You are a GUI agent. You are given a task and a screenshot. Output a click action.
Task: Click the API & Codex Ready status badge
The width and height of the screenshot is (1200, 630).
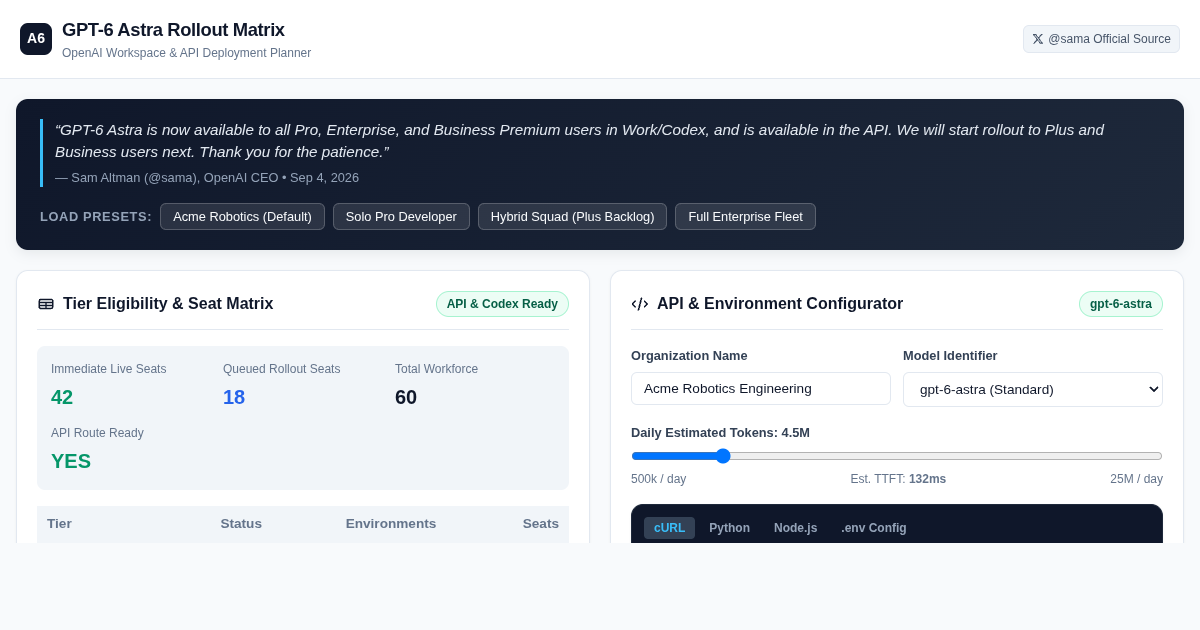click(x=502, y=304)
